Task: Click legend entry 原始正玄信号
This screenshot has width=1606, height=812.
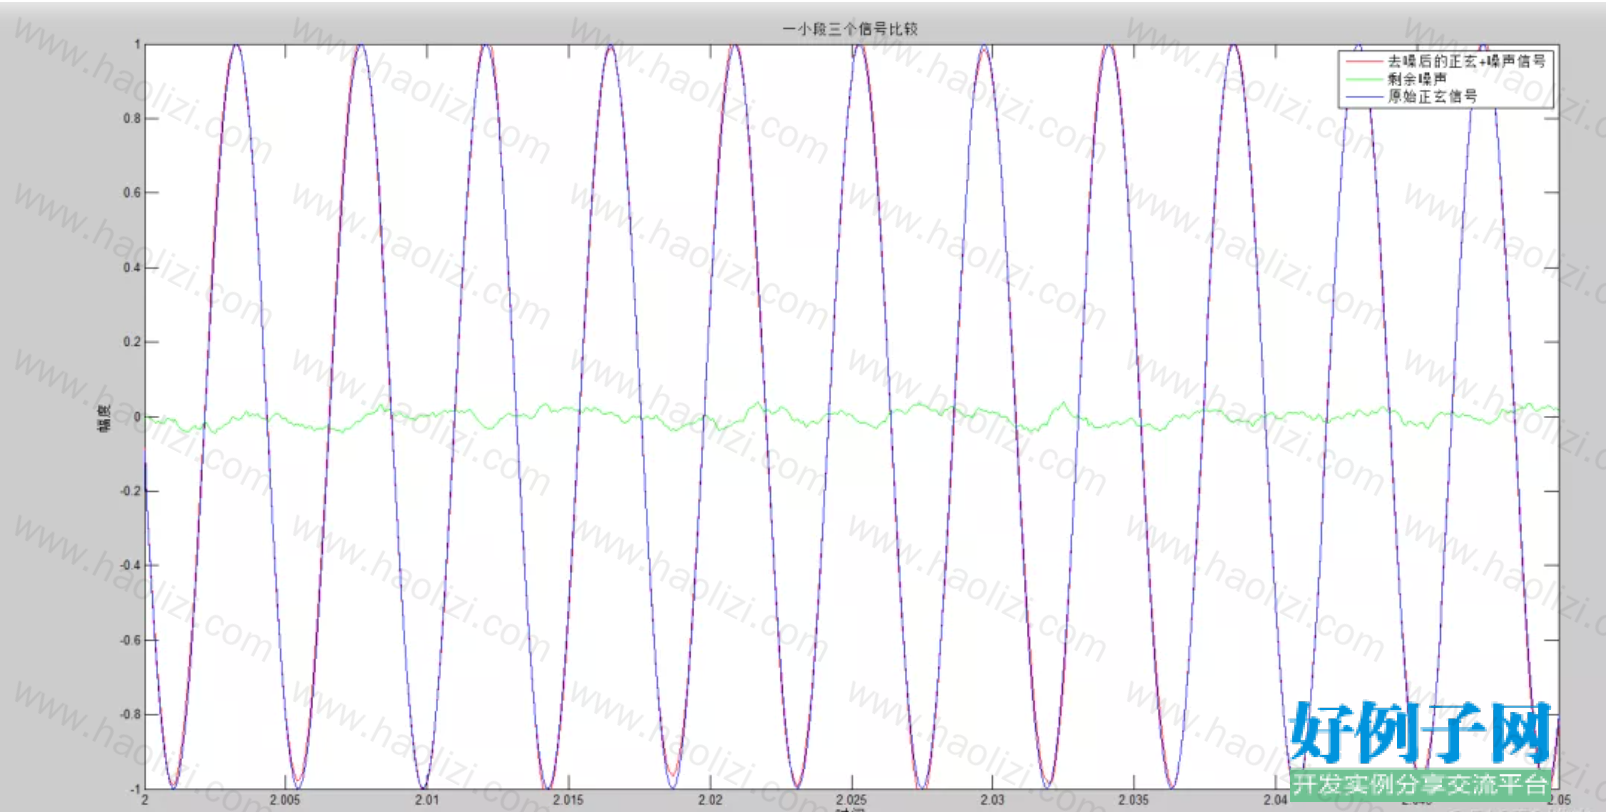Action: coord(1432,96)
